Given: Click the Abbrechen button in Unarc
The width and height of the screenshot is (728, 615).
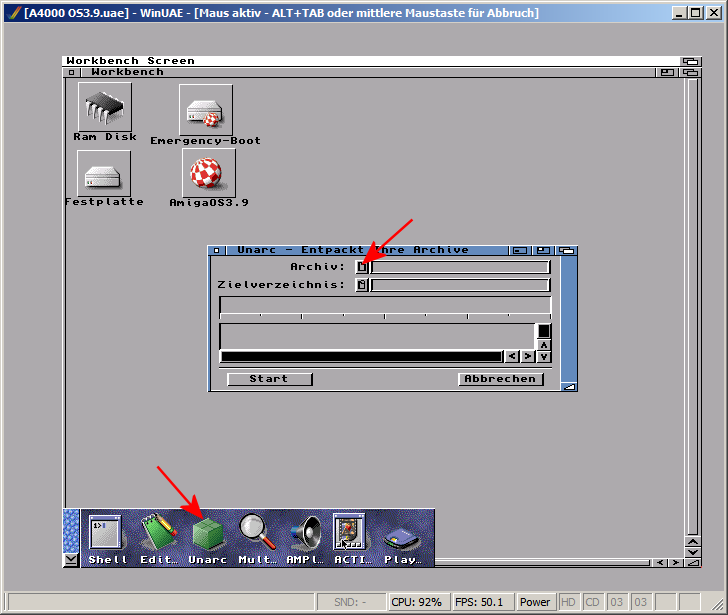Looking at the screenshot, I should (500, 379).
